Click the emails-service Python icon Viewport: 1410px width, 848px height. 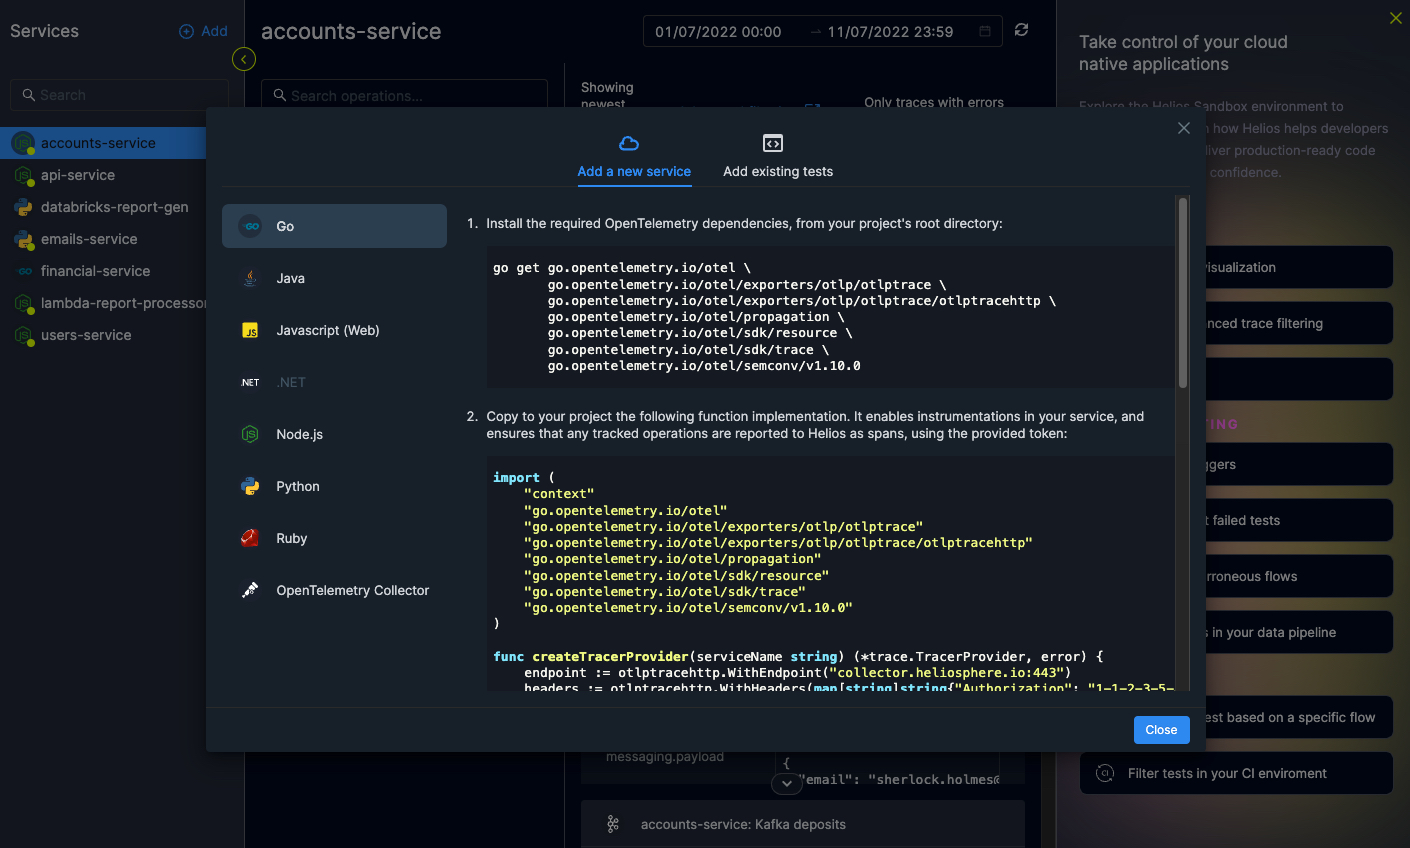click(x=23, y=239)
